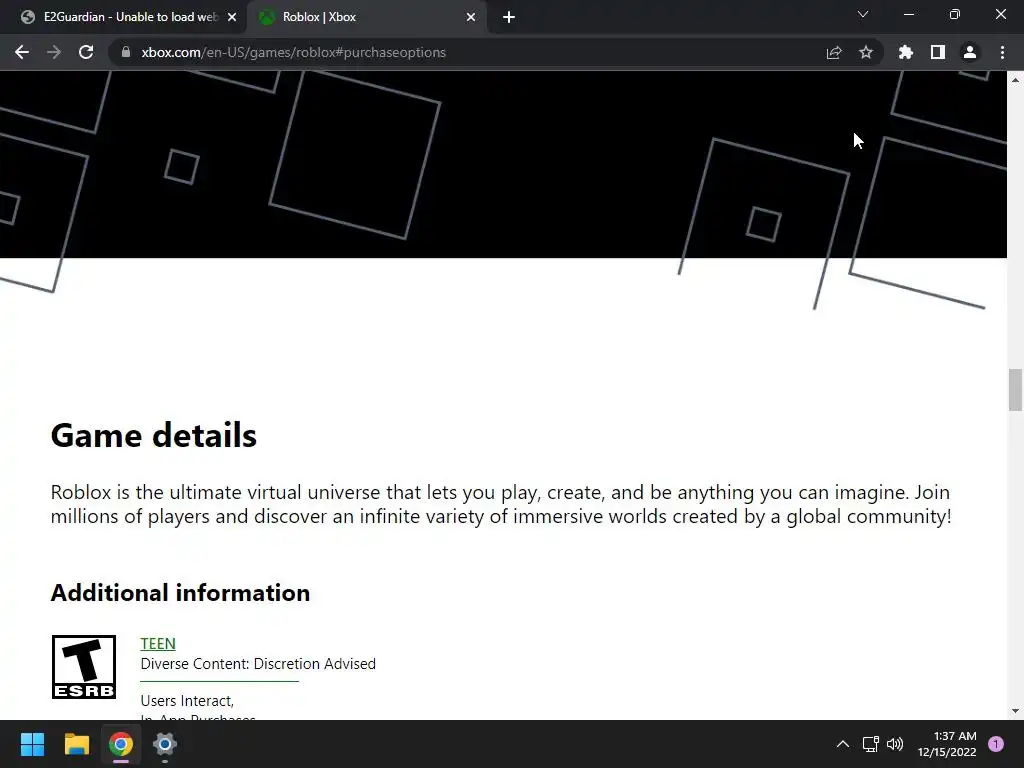Click the Users Interact text
Image resolution: width=1024 pixels, height=768 pixels.
click(187, 701)
